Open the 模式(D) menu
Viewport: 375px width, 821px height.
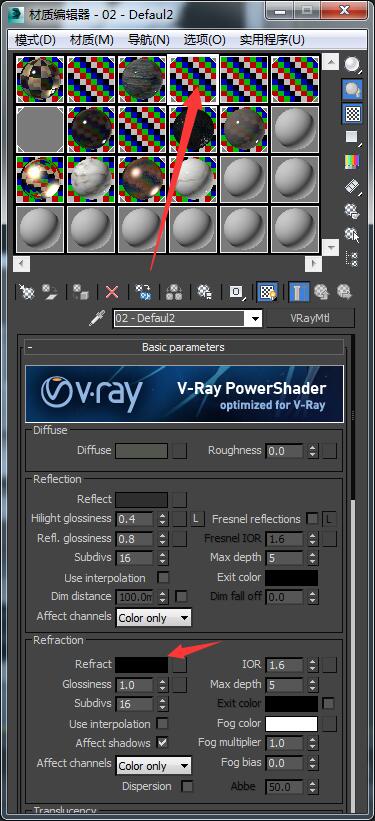coord(35,40)
